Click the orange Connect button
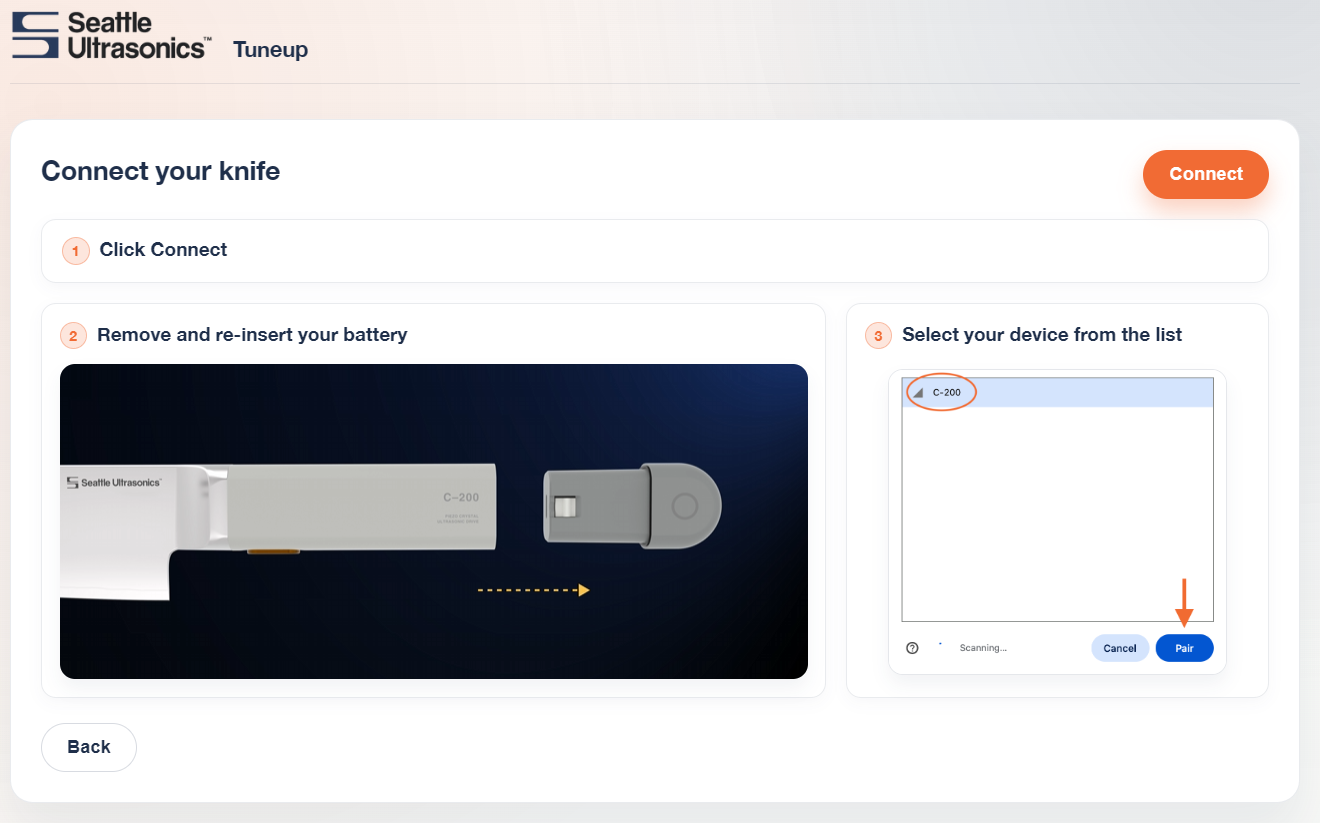The width and height of the screenshot is (1320, 823). (1205, 174)
